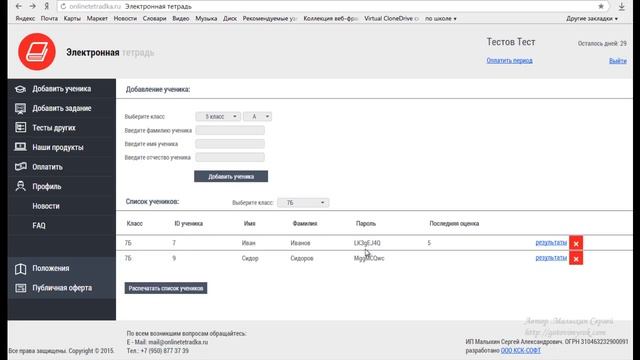The height and width of the screenshot is (360, 640).
Task: Click the person icon beside Профиль
Action: (x=20, y=186)
